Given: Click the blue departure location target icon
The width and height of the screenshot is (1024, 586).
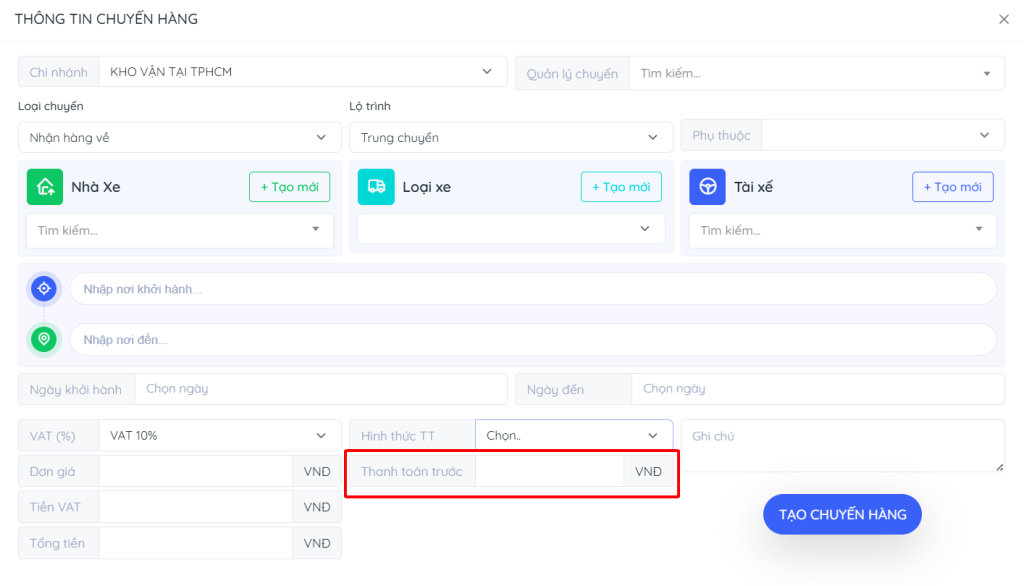Looking at the screenshot, I should coord(44,289).
